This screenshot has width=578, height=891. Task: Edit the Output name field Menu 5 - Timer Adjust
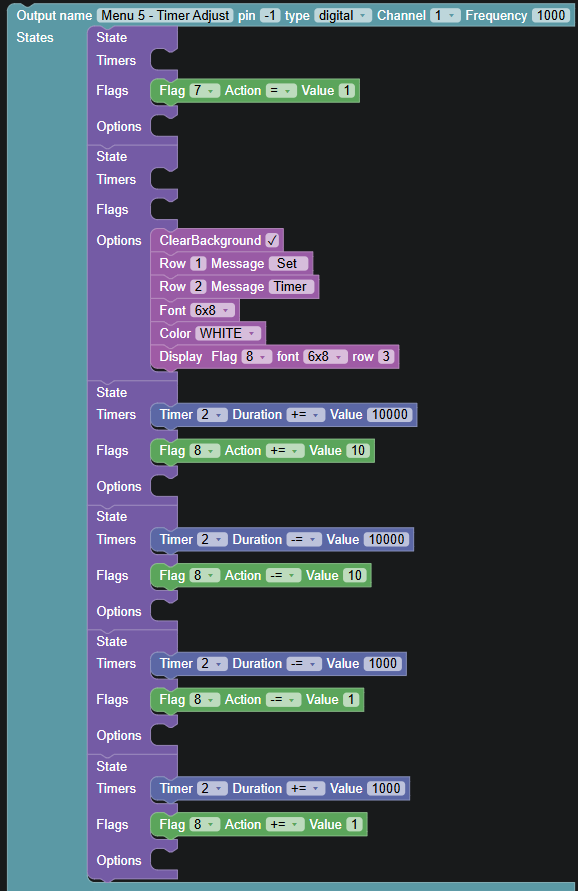pos(165,15)
